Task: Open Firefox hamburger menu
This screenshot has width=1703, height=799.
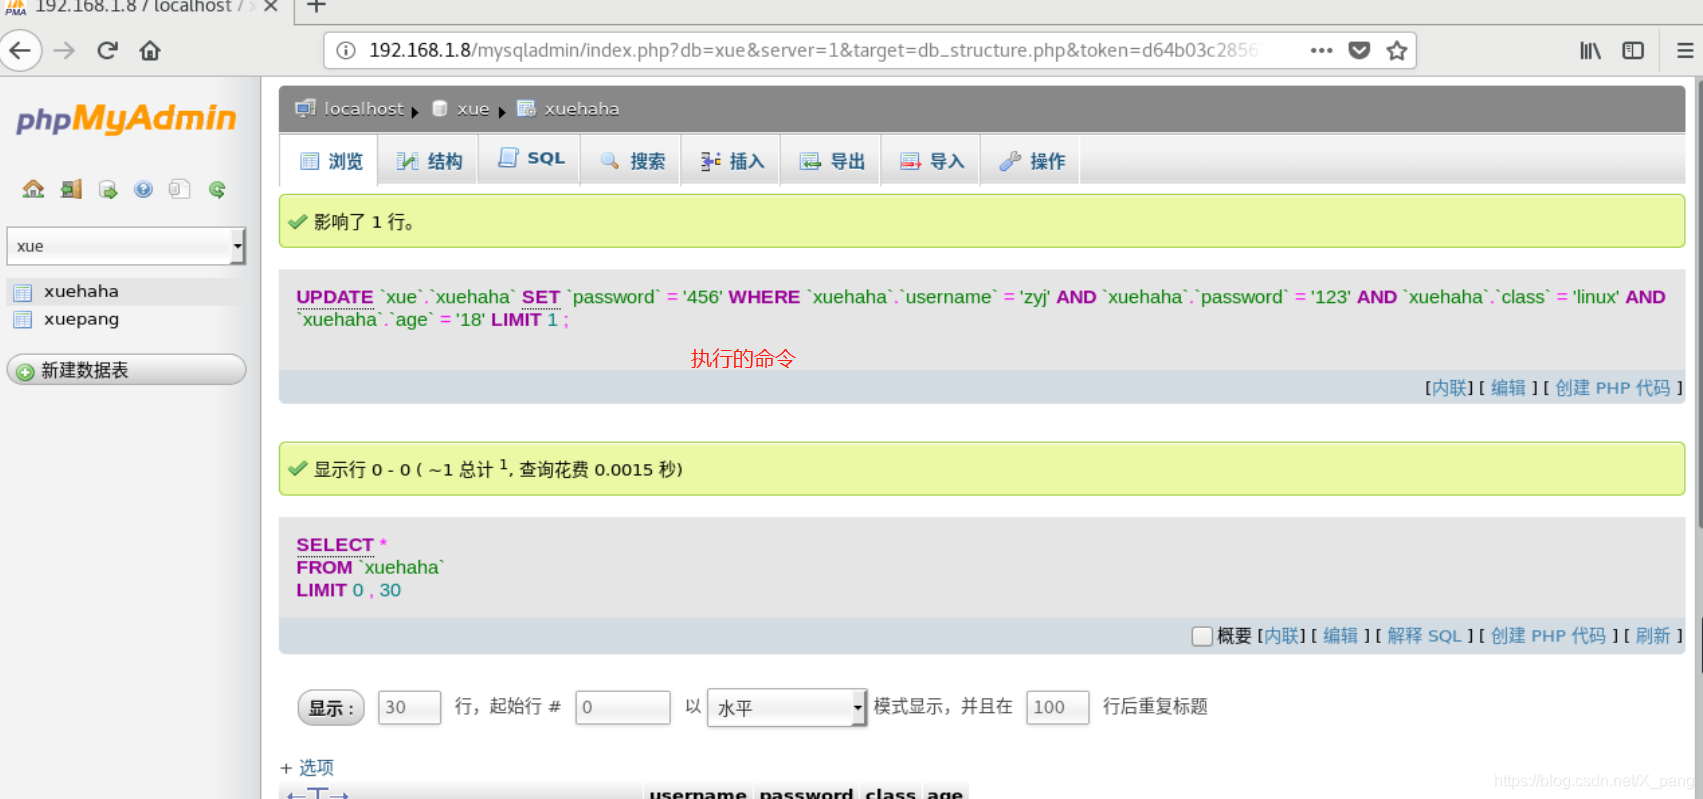Action: (x=1685, y=50)
